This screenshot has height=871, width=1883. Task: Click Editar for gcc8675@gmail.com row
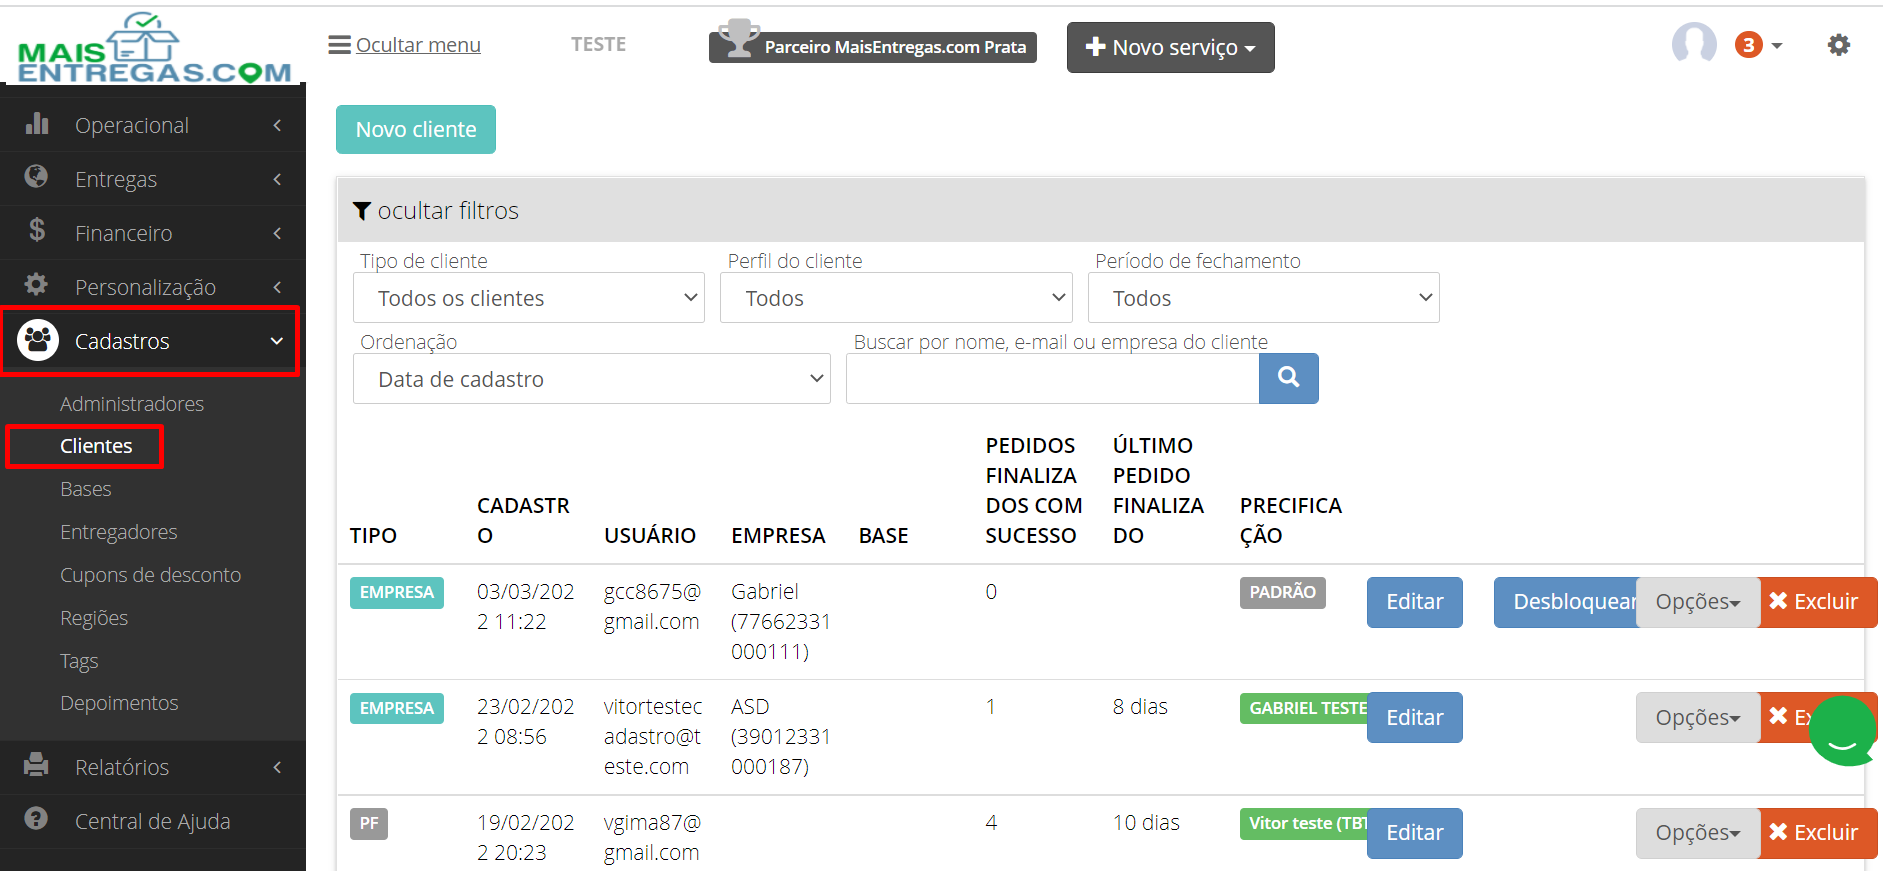tap(1415, 602)
